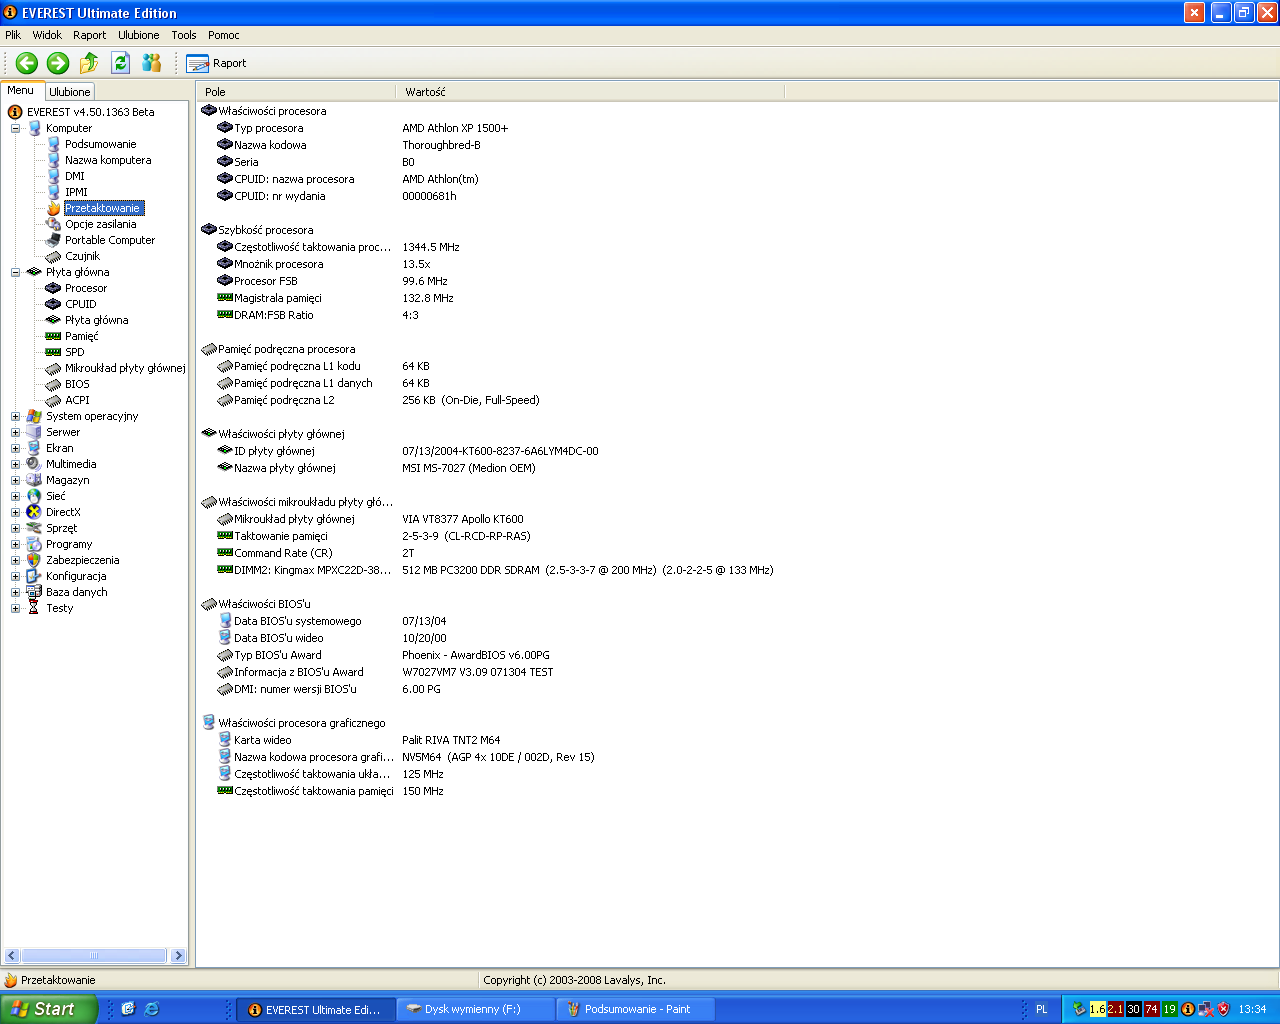Image resolution: width=1280 pixels, height=1024 pixels.
Task: Expand the System operacyjny node
Action: click(15, 416)
